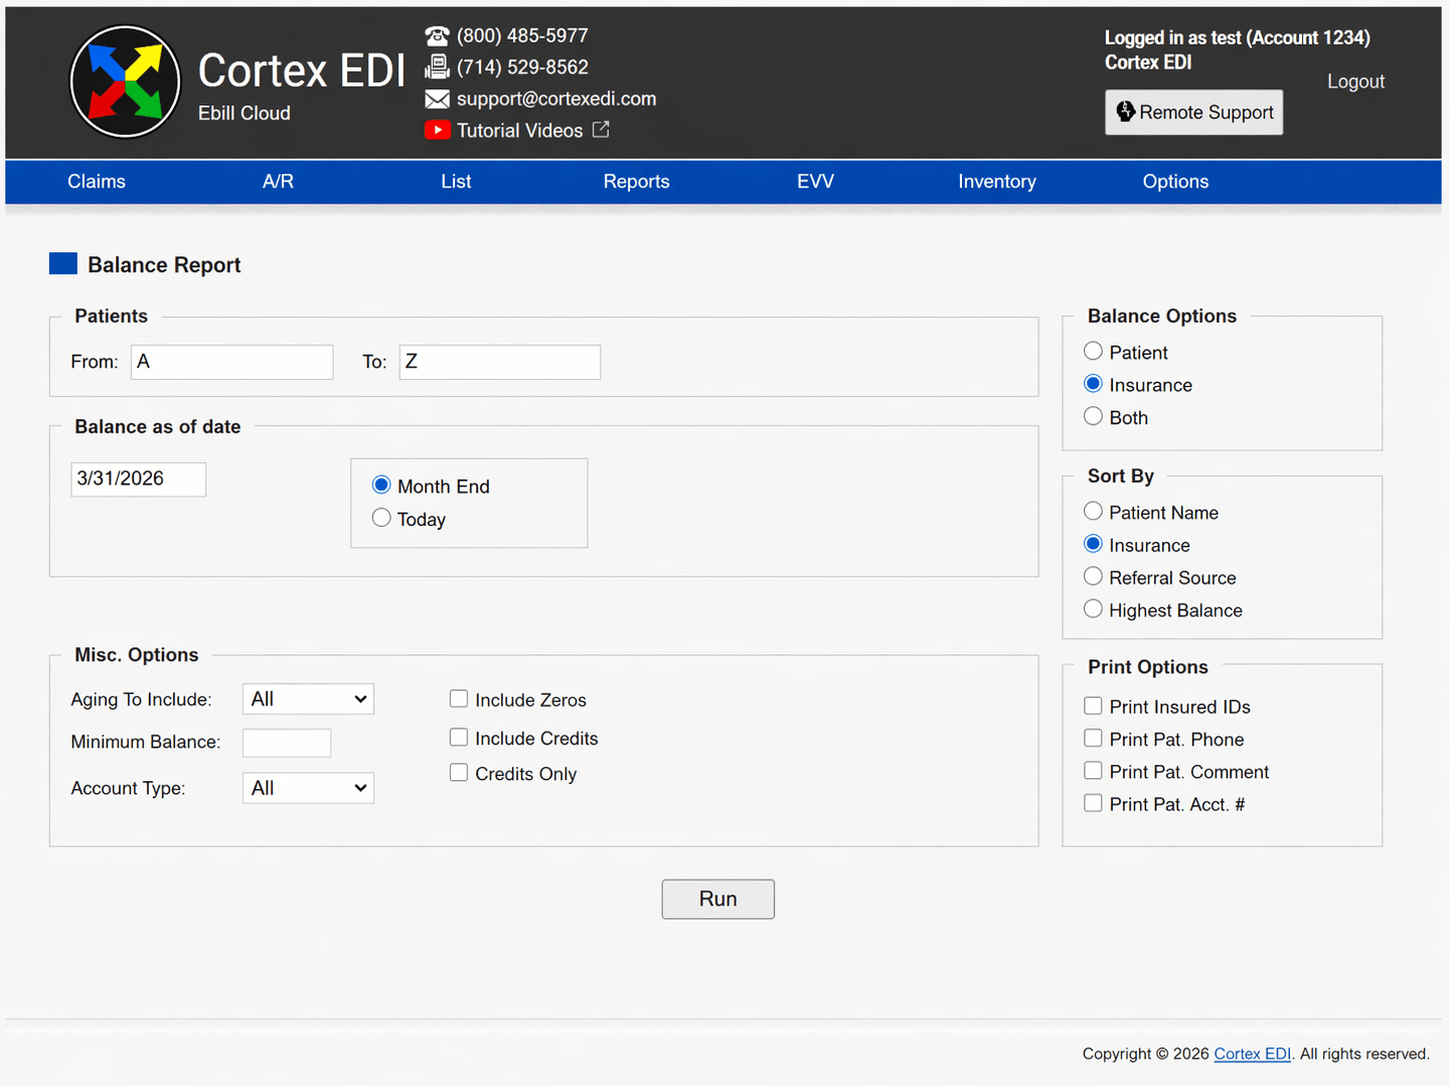Open the Tutorial Videos link
The height and width of the screenshot is (1086, 1449).
tap(520, 131)
